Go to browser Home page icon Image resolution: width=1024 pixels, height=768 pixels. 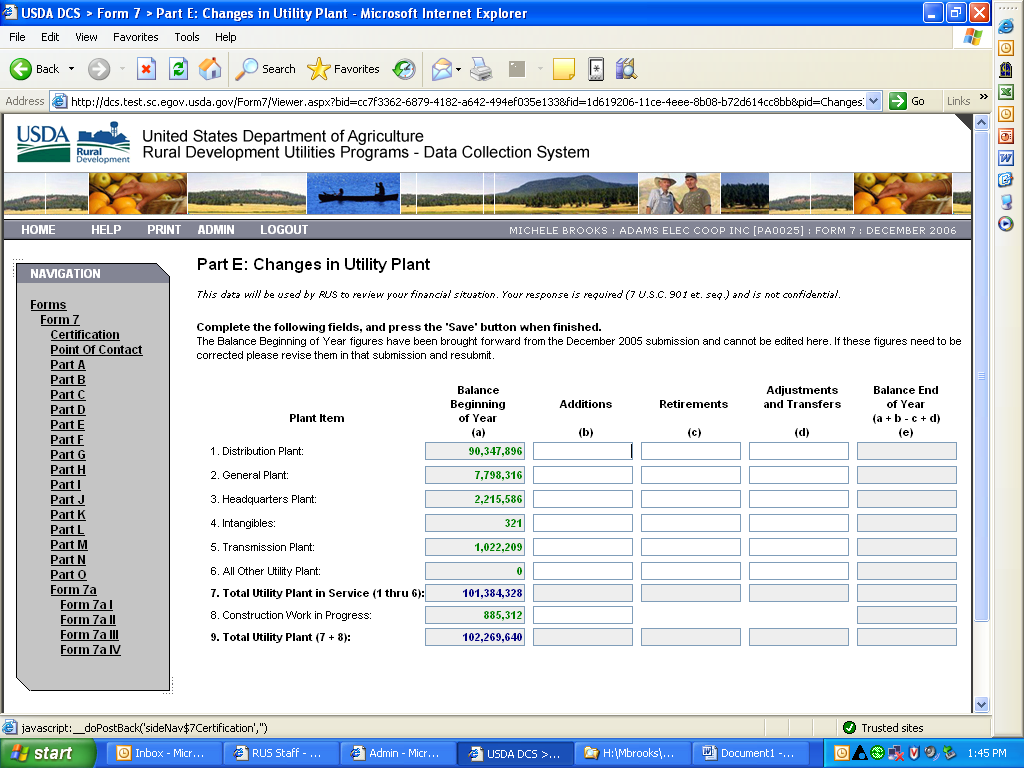[210, 69]
